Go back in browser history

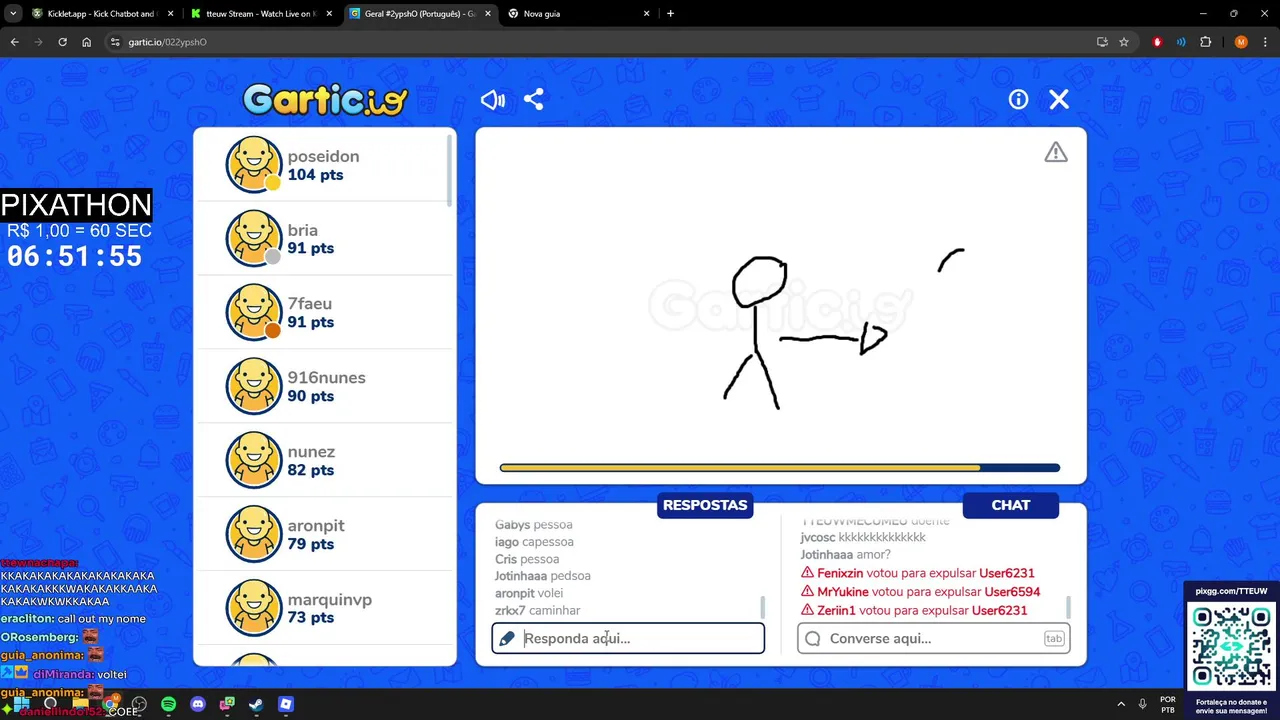[14, 42]
